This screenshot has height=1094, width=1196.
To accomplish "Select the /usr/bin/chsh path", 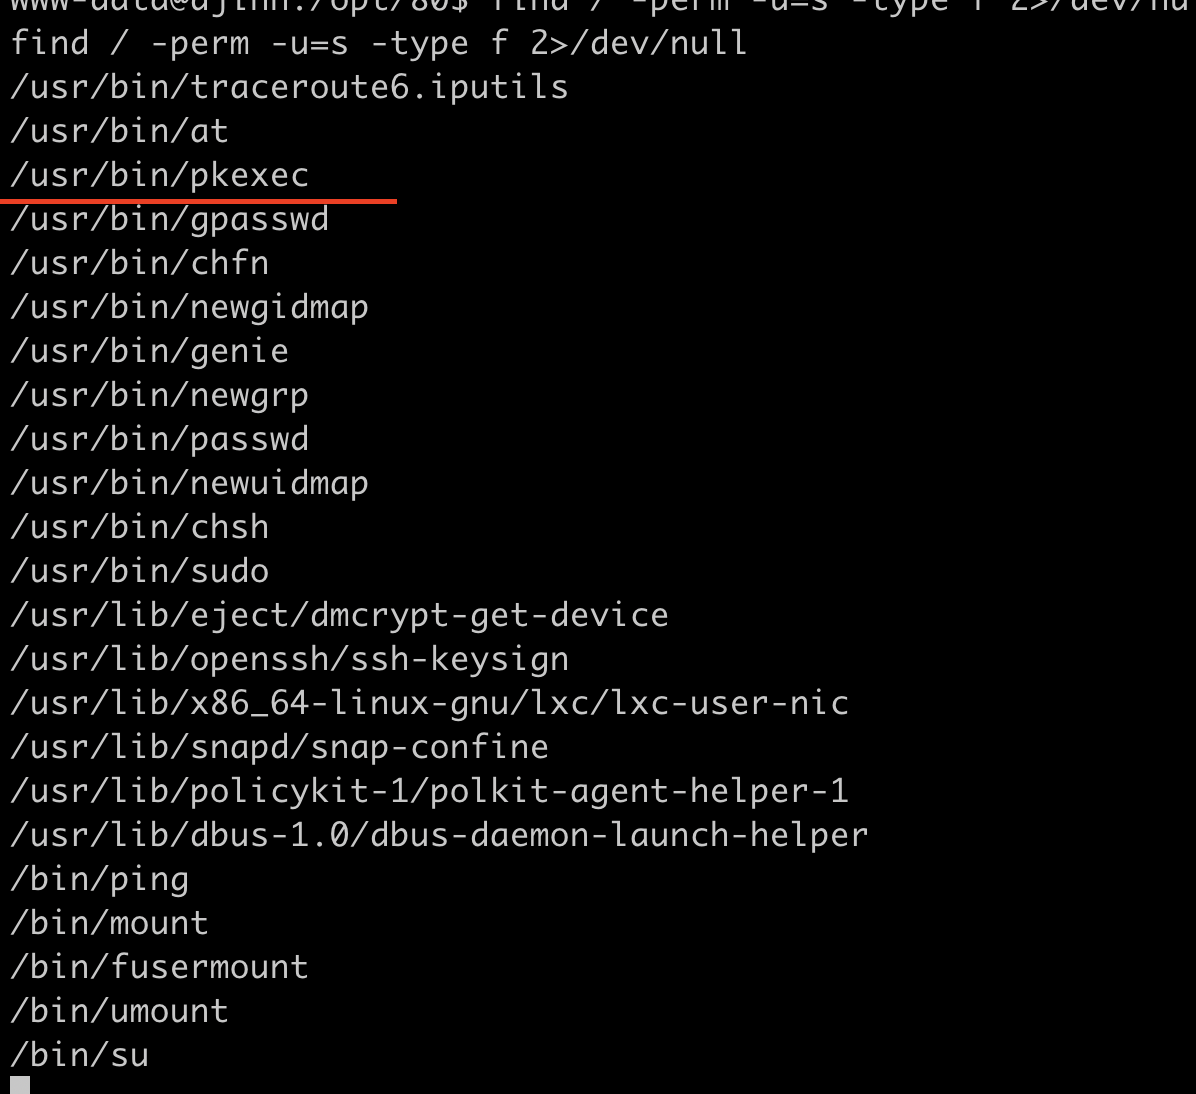I will [140, 527].
